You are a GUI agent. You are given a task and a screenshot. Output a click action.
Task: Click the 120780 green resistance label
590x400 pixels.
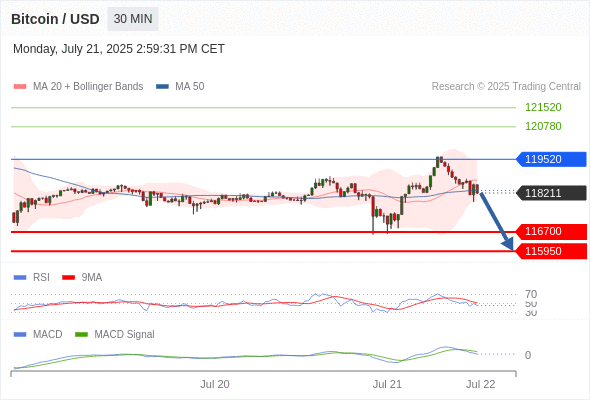[x=543, y=126]
